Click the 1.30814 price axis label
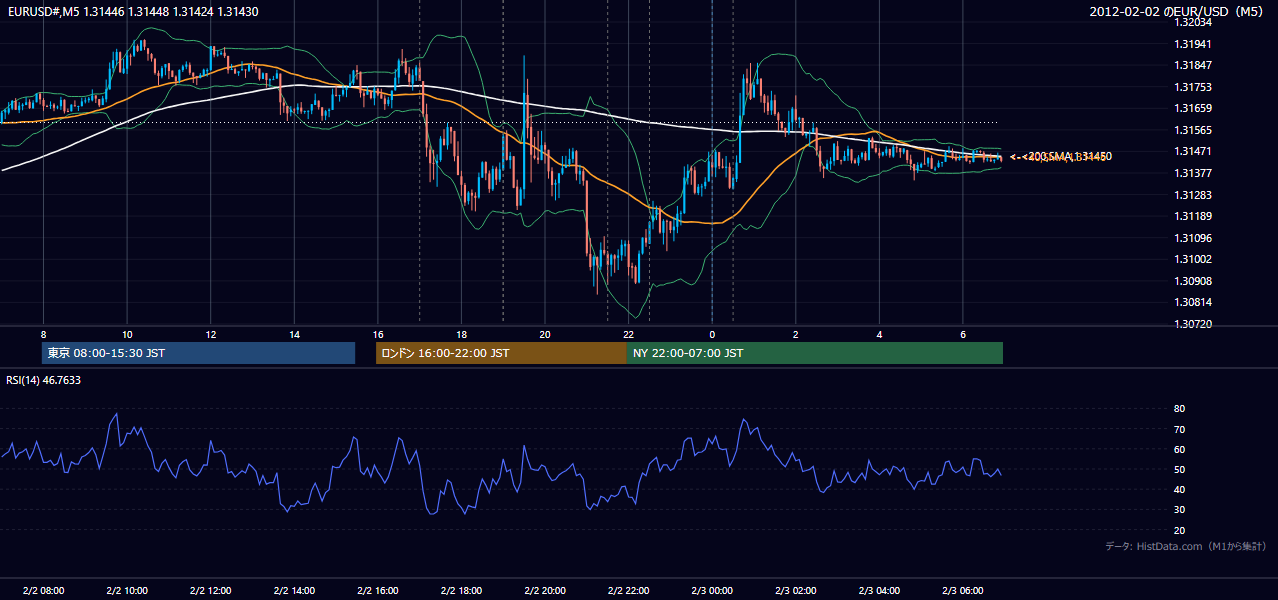 (x=1194, y=302)
